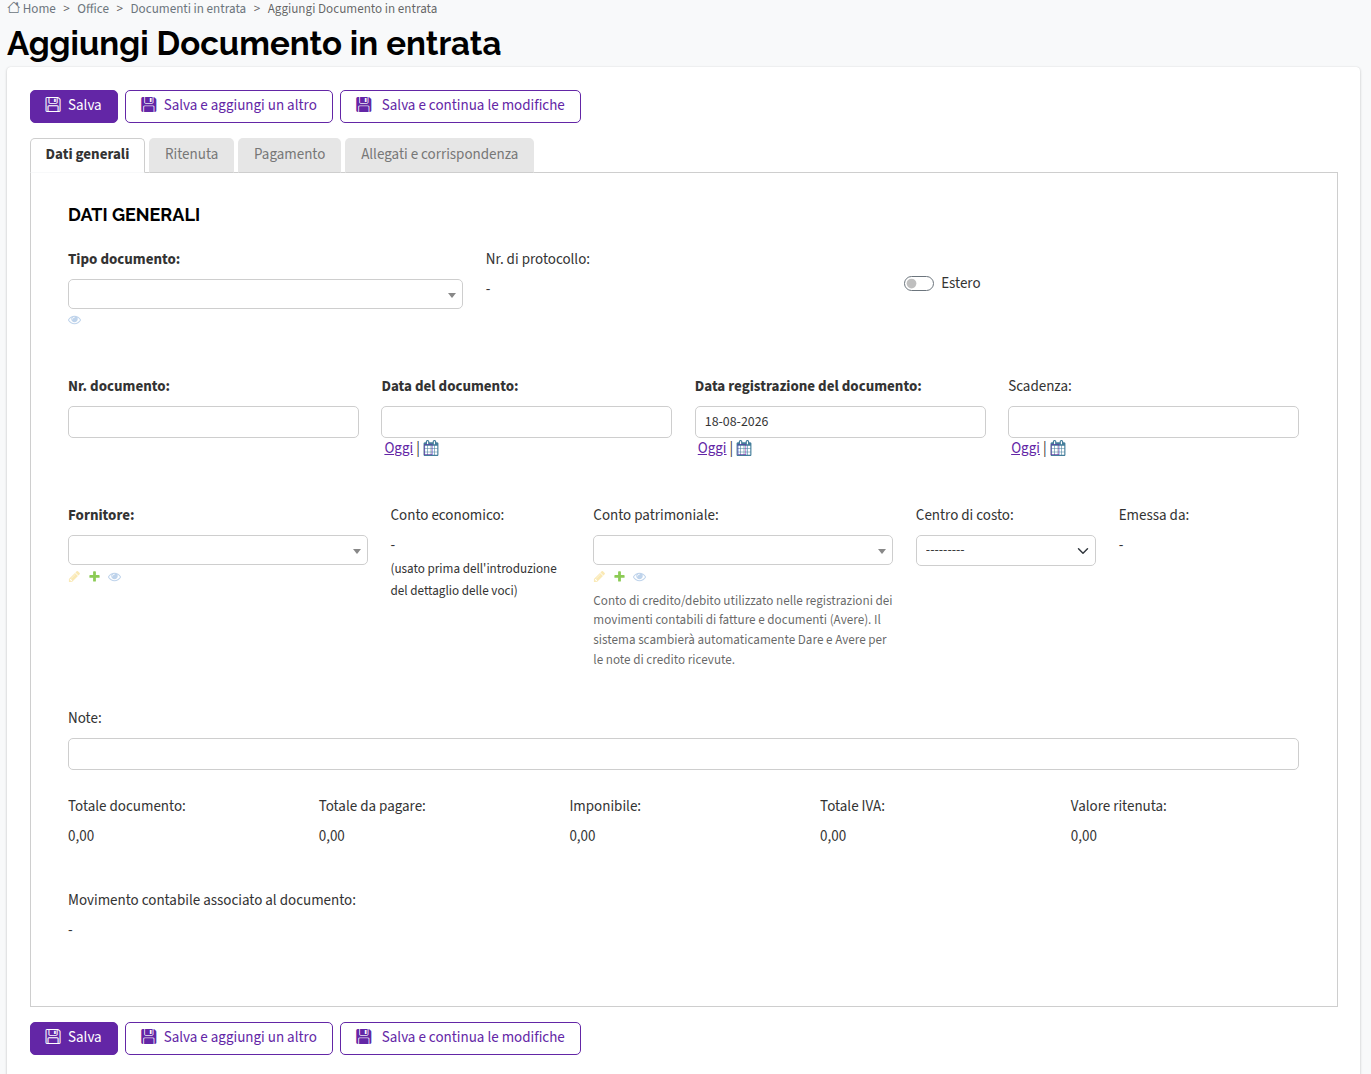
Task: Focus the Data del documento input field
Action: [526, 422]
